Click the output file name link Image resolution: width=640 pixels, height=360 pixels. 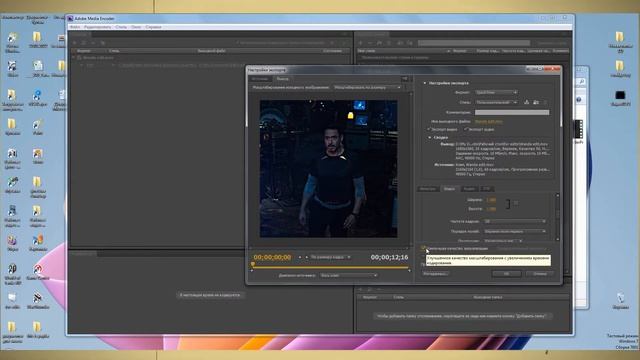[489, 122]
